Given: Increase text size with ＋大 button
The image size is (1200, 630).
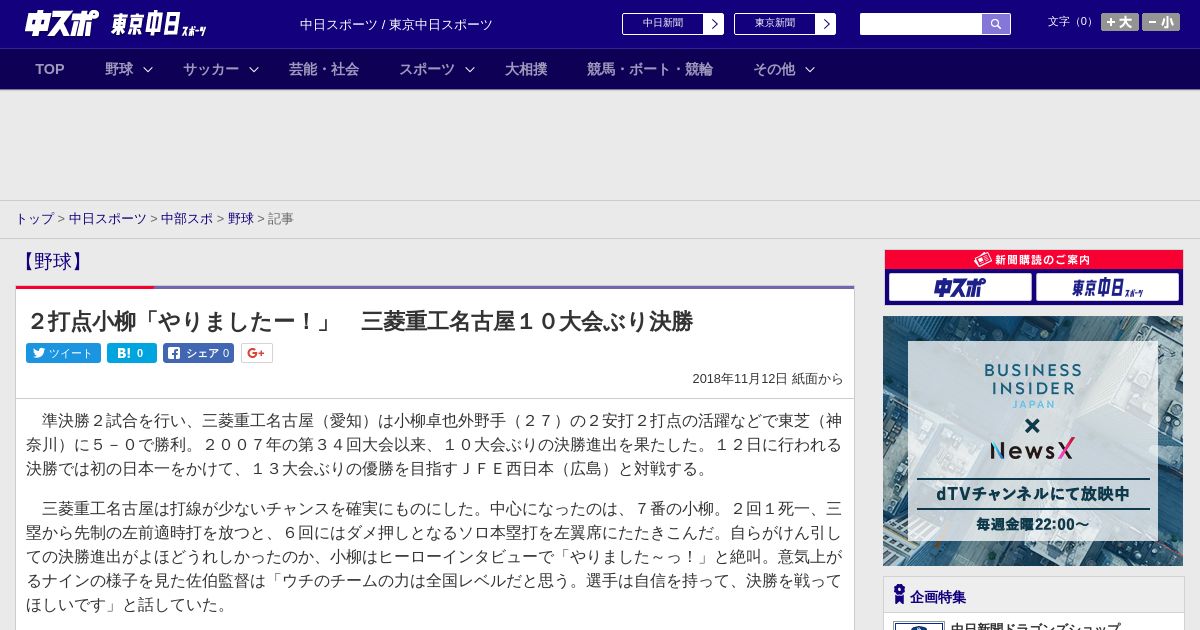Looking at the screenshot, I should (x=1120, y=22).
